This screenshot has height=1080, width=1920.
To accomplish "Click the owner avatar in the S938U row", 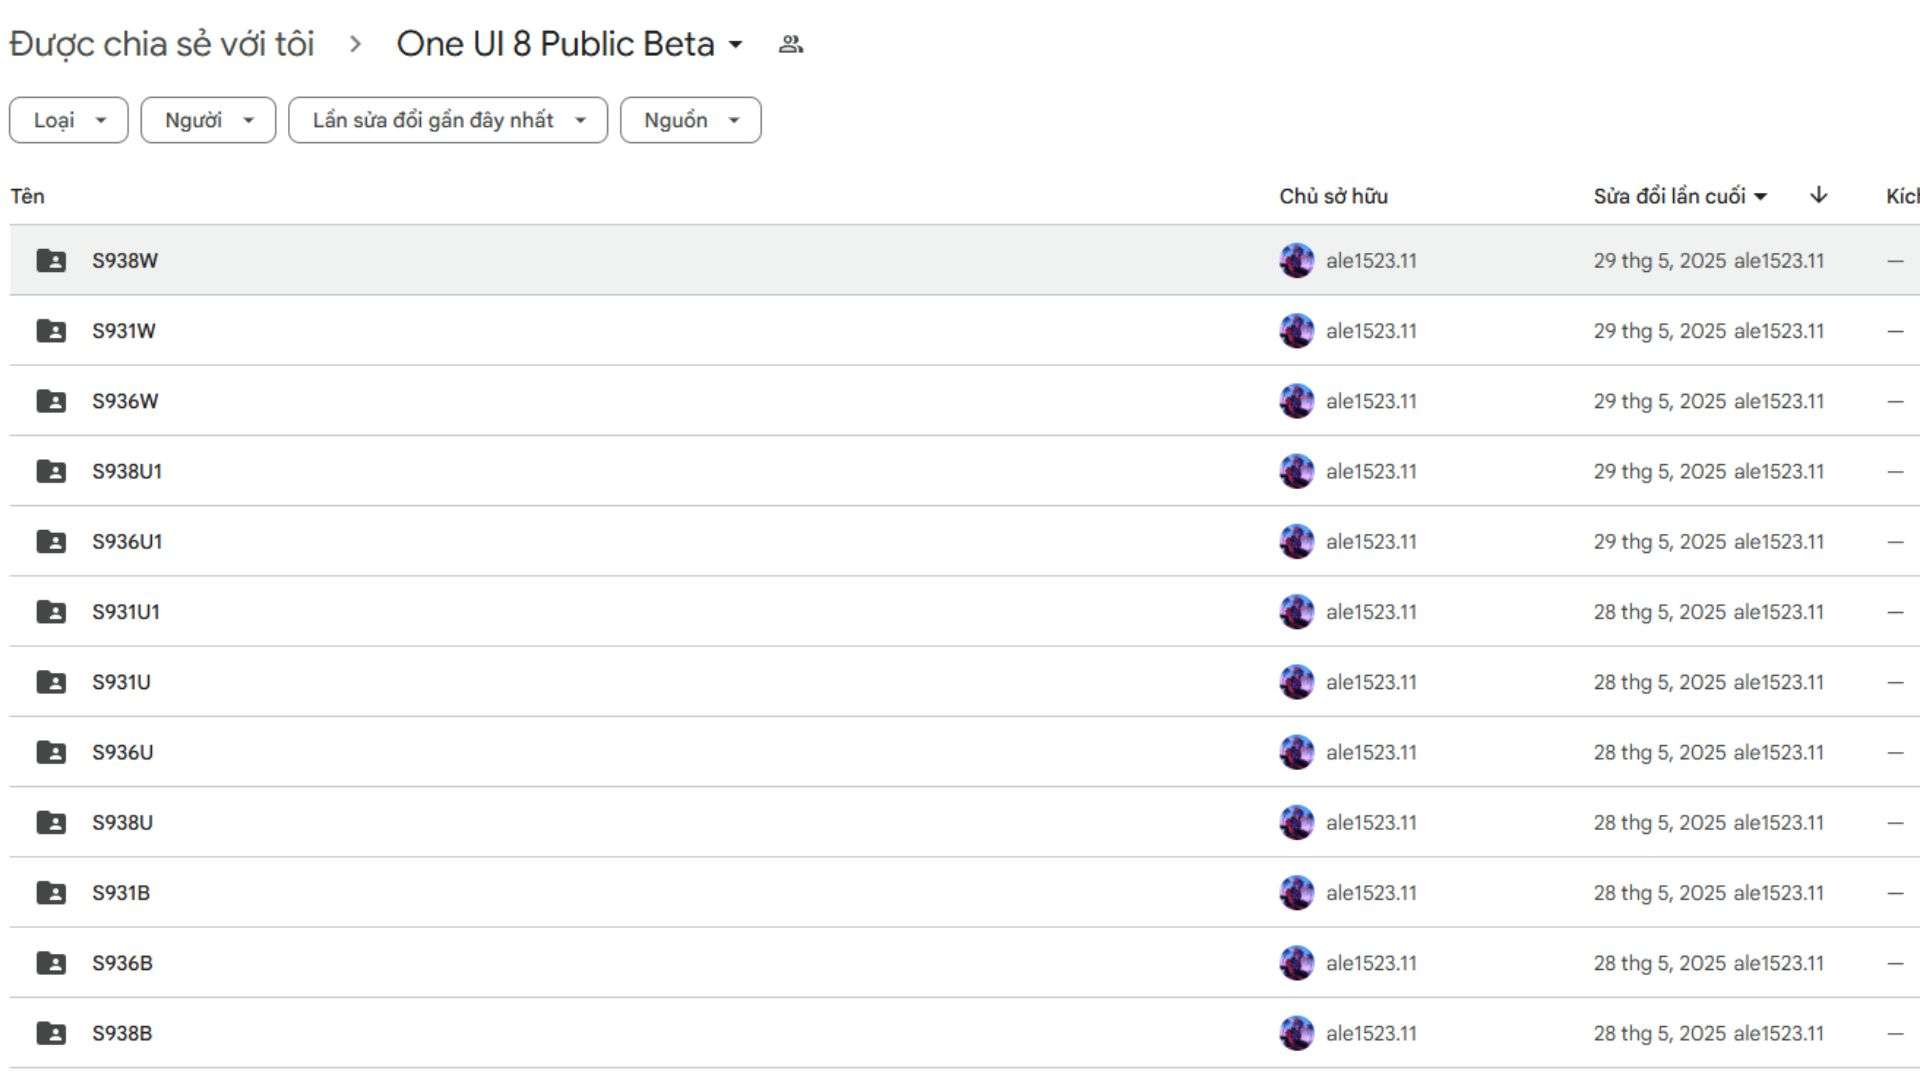I will click(1296, 822).
